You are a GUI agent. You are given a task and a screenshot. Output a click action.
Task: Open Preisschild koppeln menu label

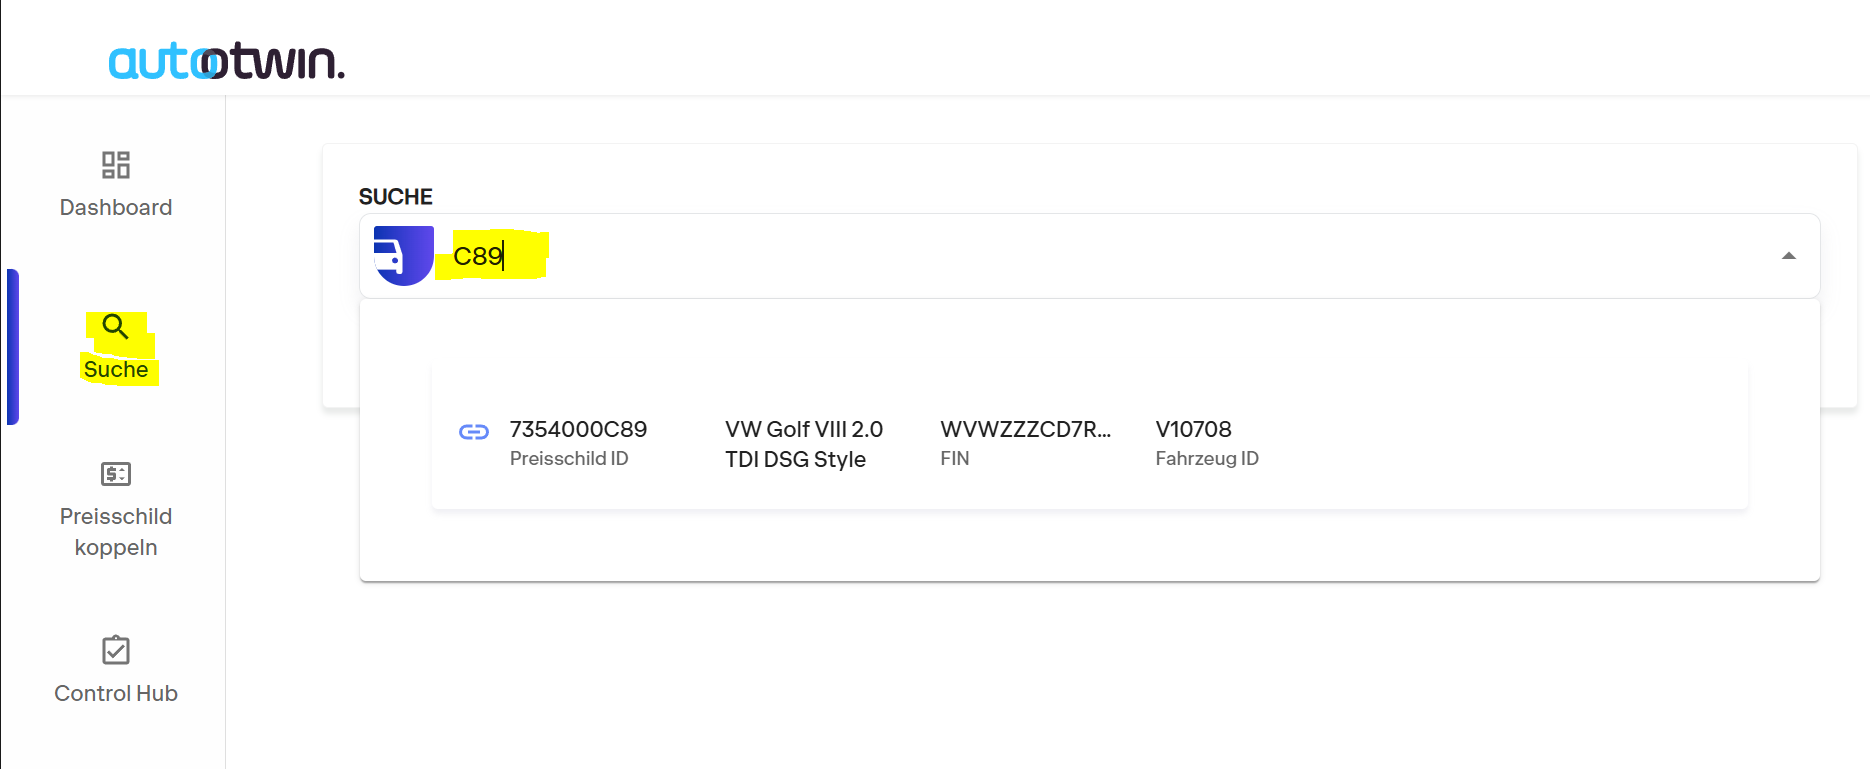pos(116,532)
